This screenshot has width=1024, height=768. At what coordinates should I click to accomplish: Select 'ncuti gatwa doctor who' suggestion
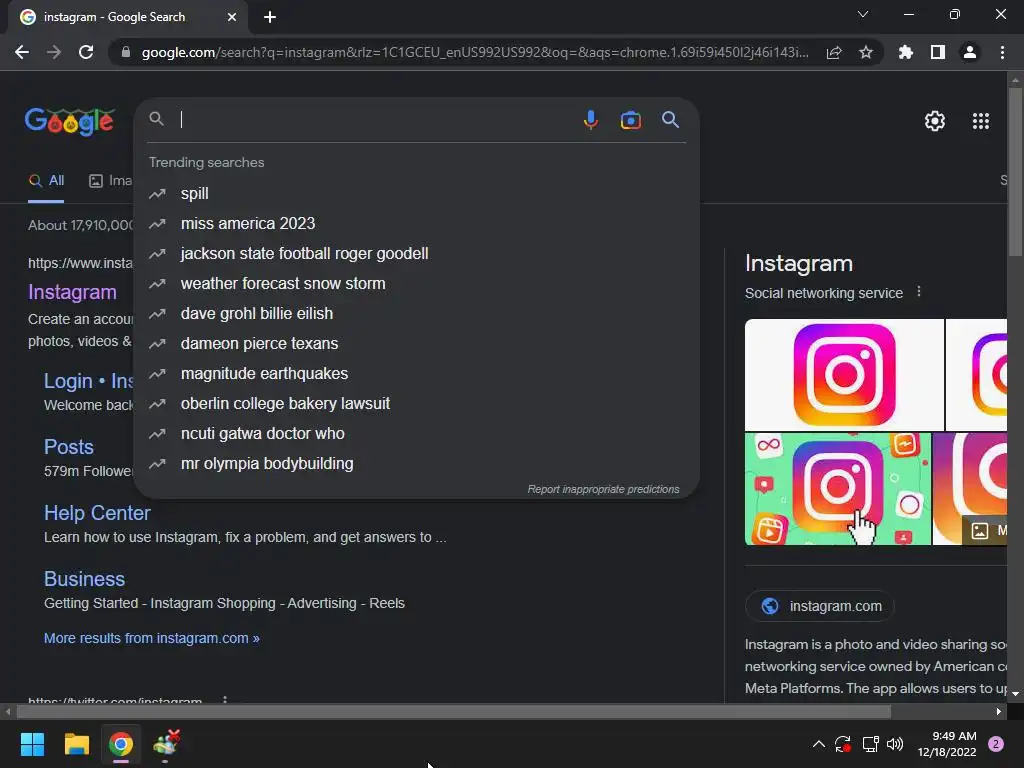pos(417,434)
